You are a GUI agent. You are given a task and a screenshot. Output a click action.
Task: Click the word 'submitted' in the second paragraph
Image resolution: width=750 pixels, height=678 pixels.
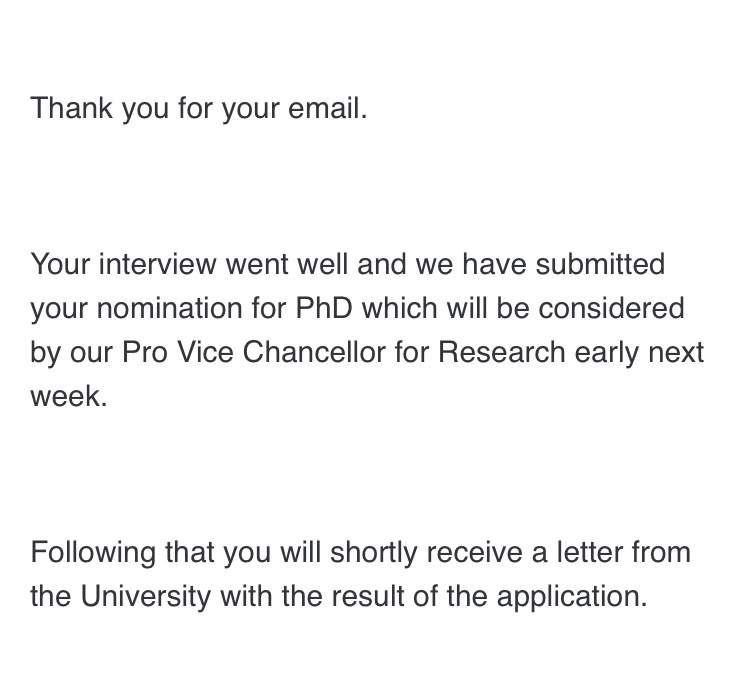(600, 265)
